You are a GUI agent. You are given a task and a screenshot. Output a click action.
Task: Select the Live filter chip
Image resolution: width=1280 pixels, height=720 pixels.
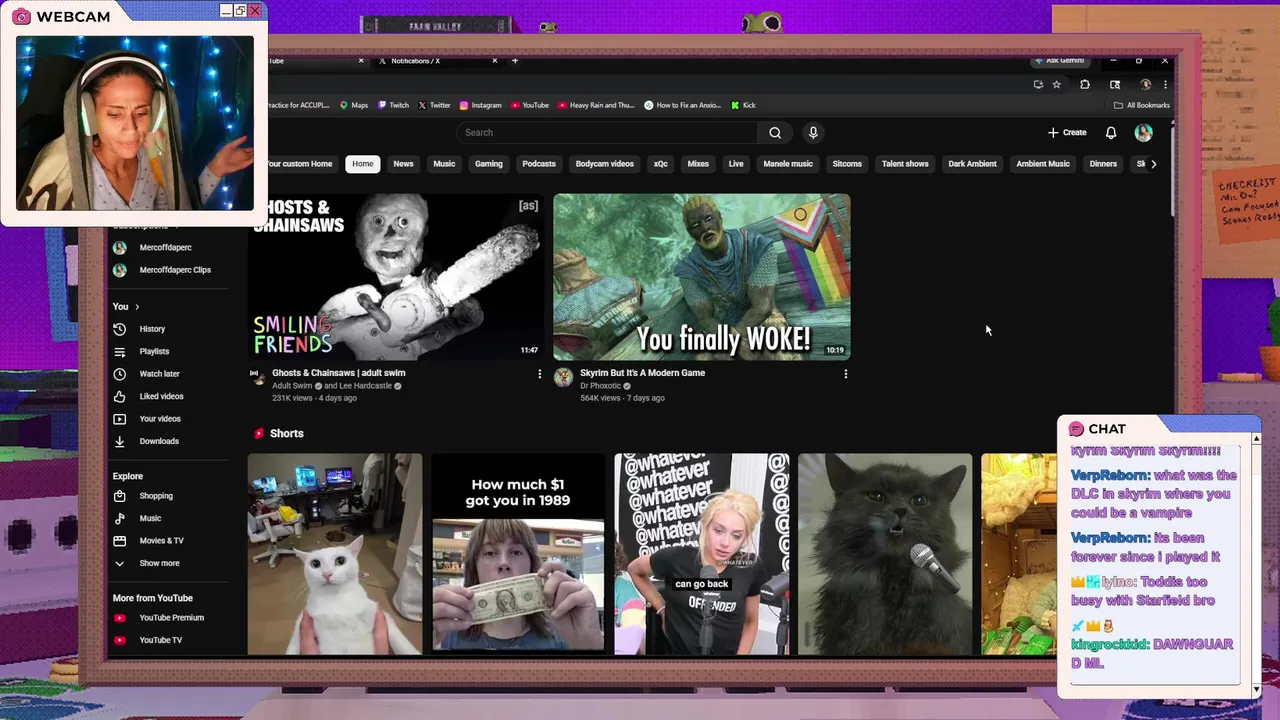[x=736, y=164]
